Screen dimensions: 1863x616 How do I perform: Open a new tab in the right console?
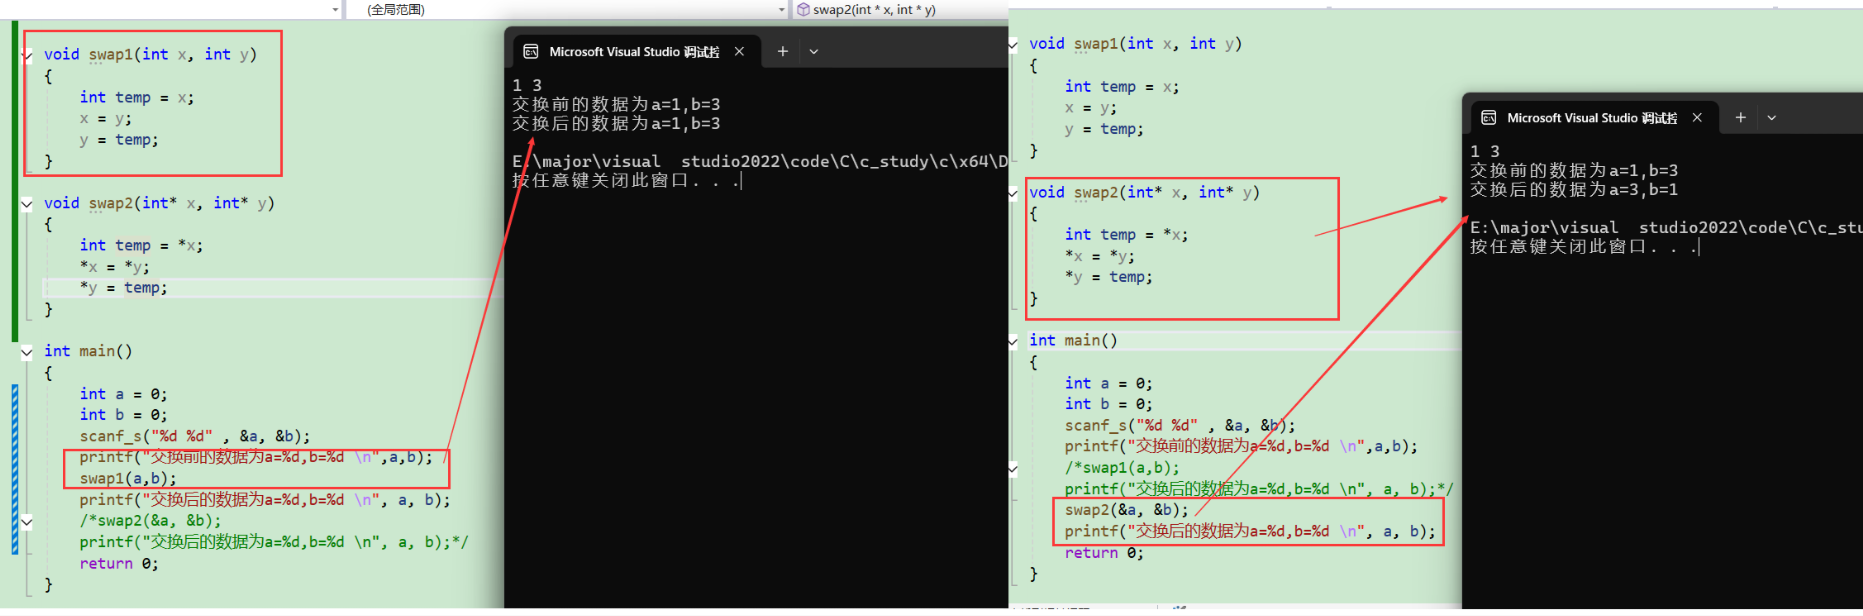coord(1740,118)
